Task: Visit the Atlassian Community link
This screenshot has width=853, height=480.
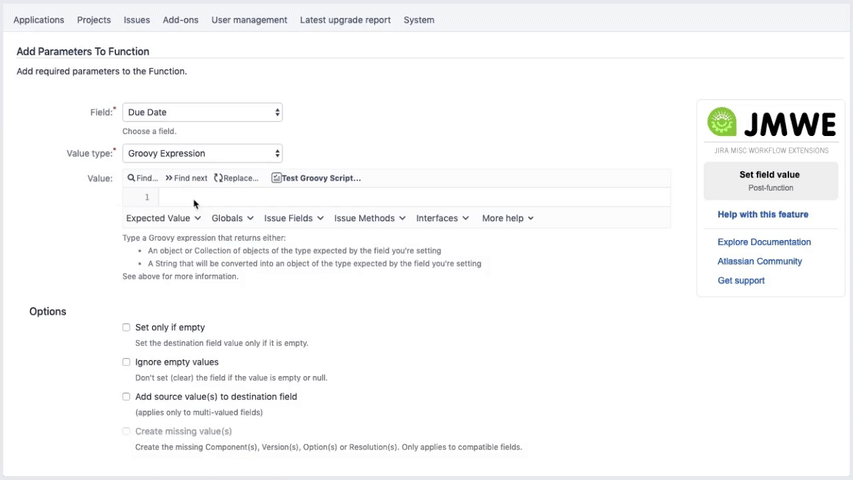Action: (759, 261)
